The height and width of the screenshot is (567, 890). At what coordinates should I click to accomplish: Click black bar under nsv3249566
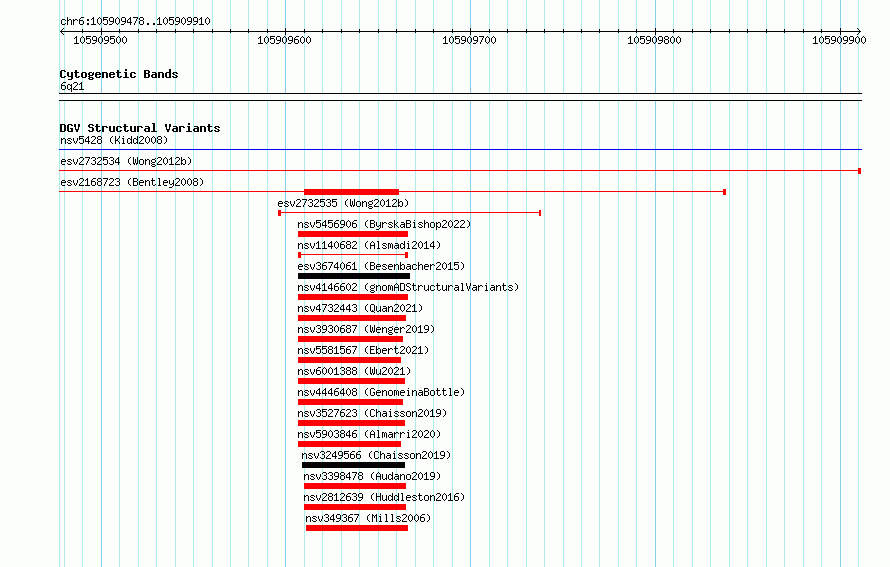(353, 465)
